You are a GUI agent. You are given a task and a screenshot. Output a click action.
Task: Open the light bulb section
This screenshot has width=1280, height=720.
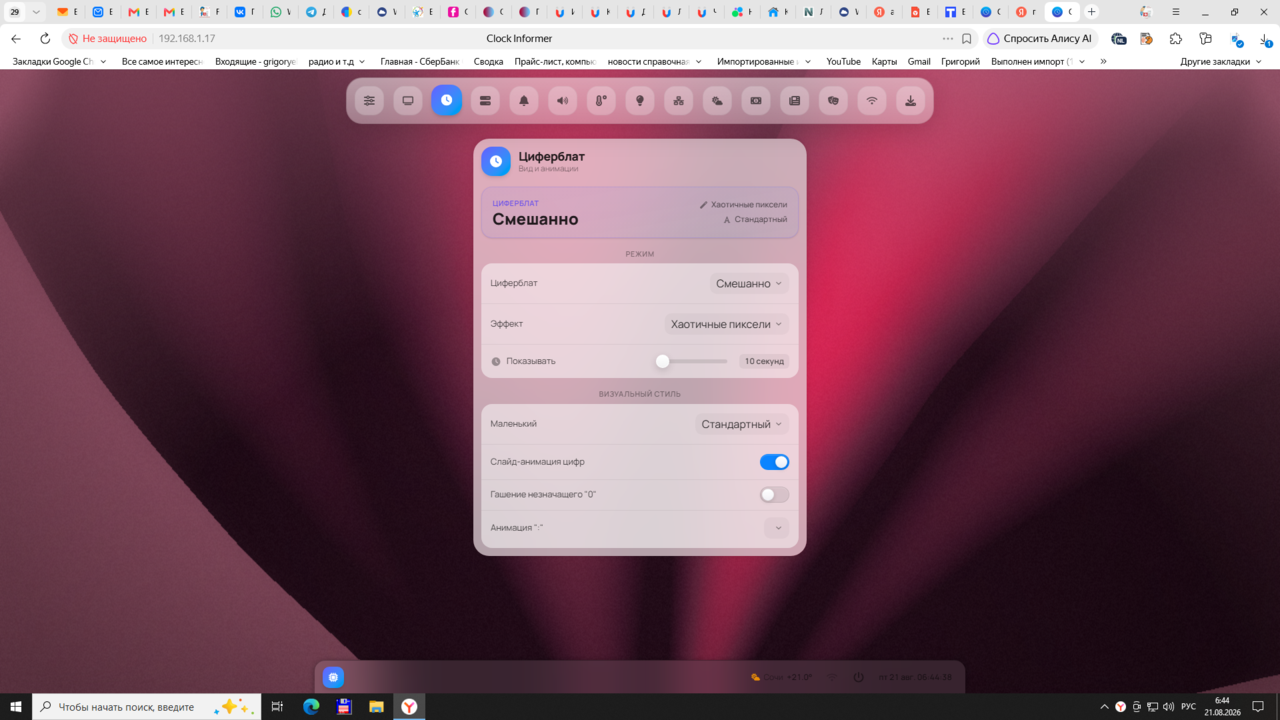coord(640,101)
